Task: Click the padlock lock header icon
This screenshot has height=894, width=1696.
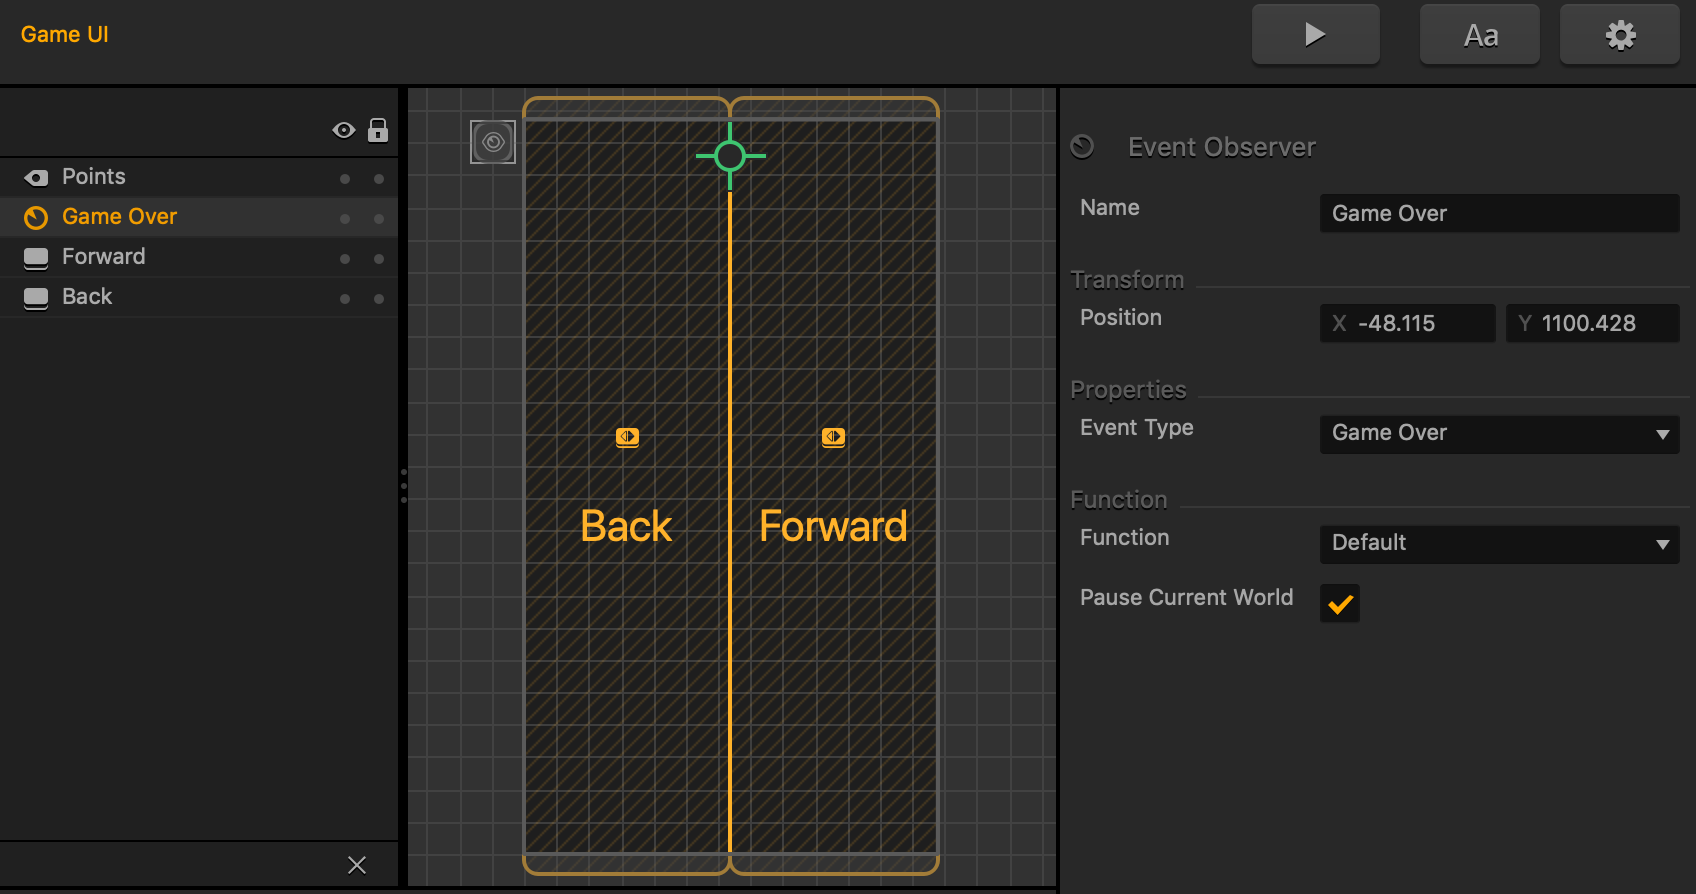Action: (378, 130)
